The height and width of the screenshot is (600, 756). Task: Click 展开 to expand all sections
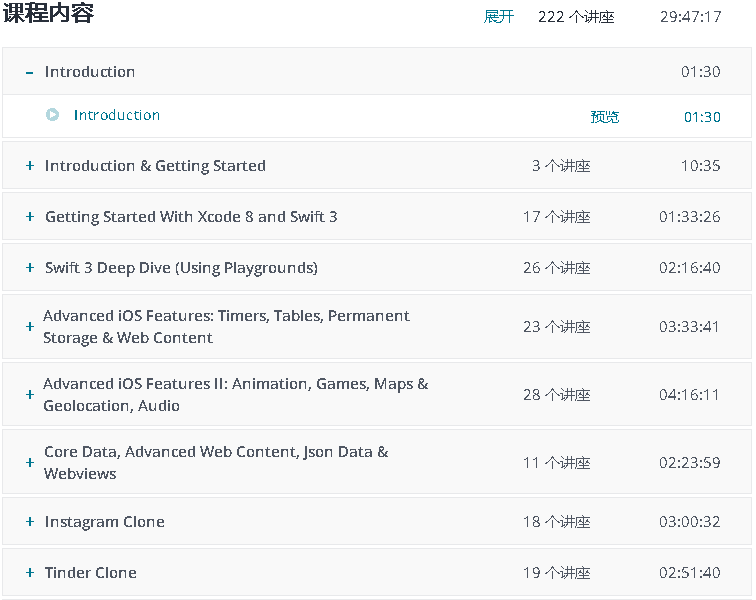[x=499, y=17]
